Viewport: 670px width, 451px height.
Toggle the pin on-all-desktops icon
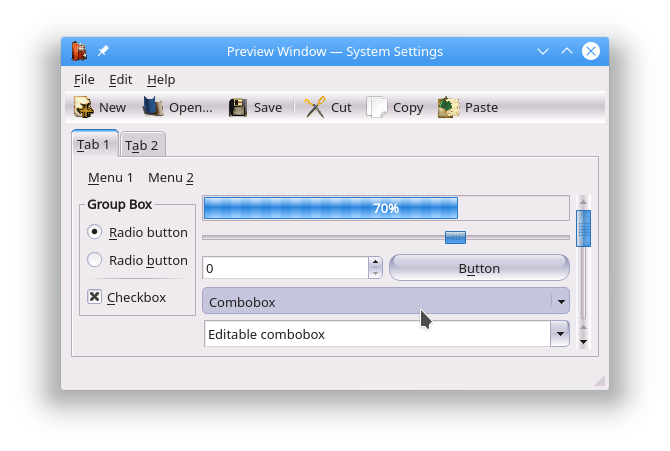tap(103, 51)
